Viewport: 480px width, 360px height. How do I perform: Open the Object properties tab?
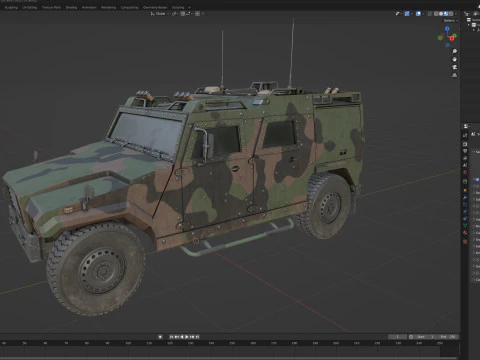pyautogui.click(x=465, y=190)
